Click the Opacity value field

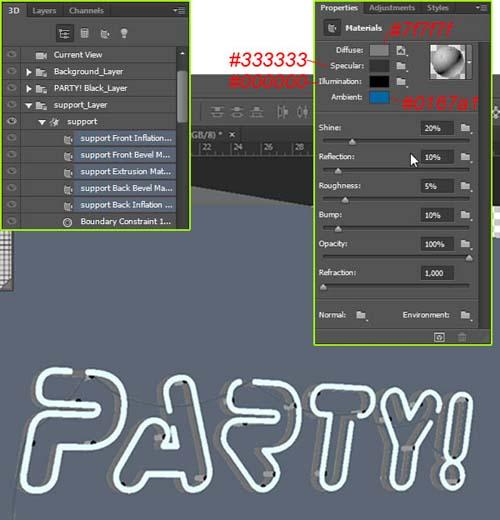(437, 244)
